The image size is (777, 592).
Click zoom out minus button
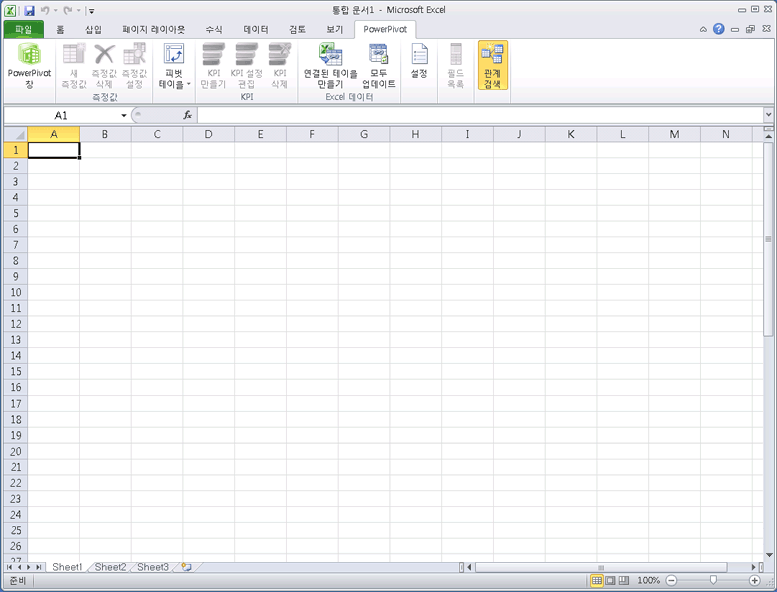tap(671, 580)
